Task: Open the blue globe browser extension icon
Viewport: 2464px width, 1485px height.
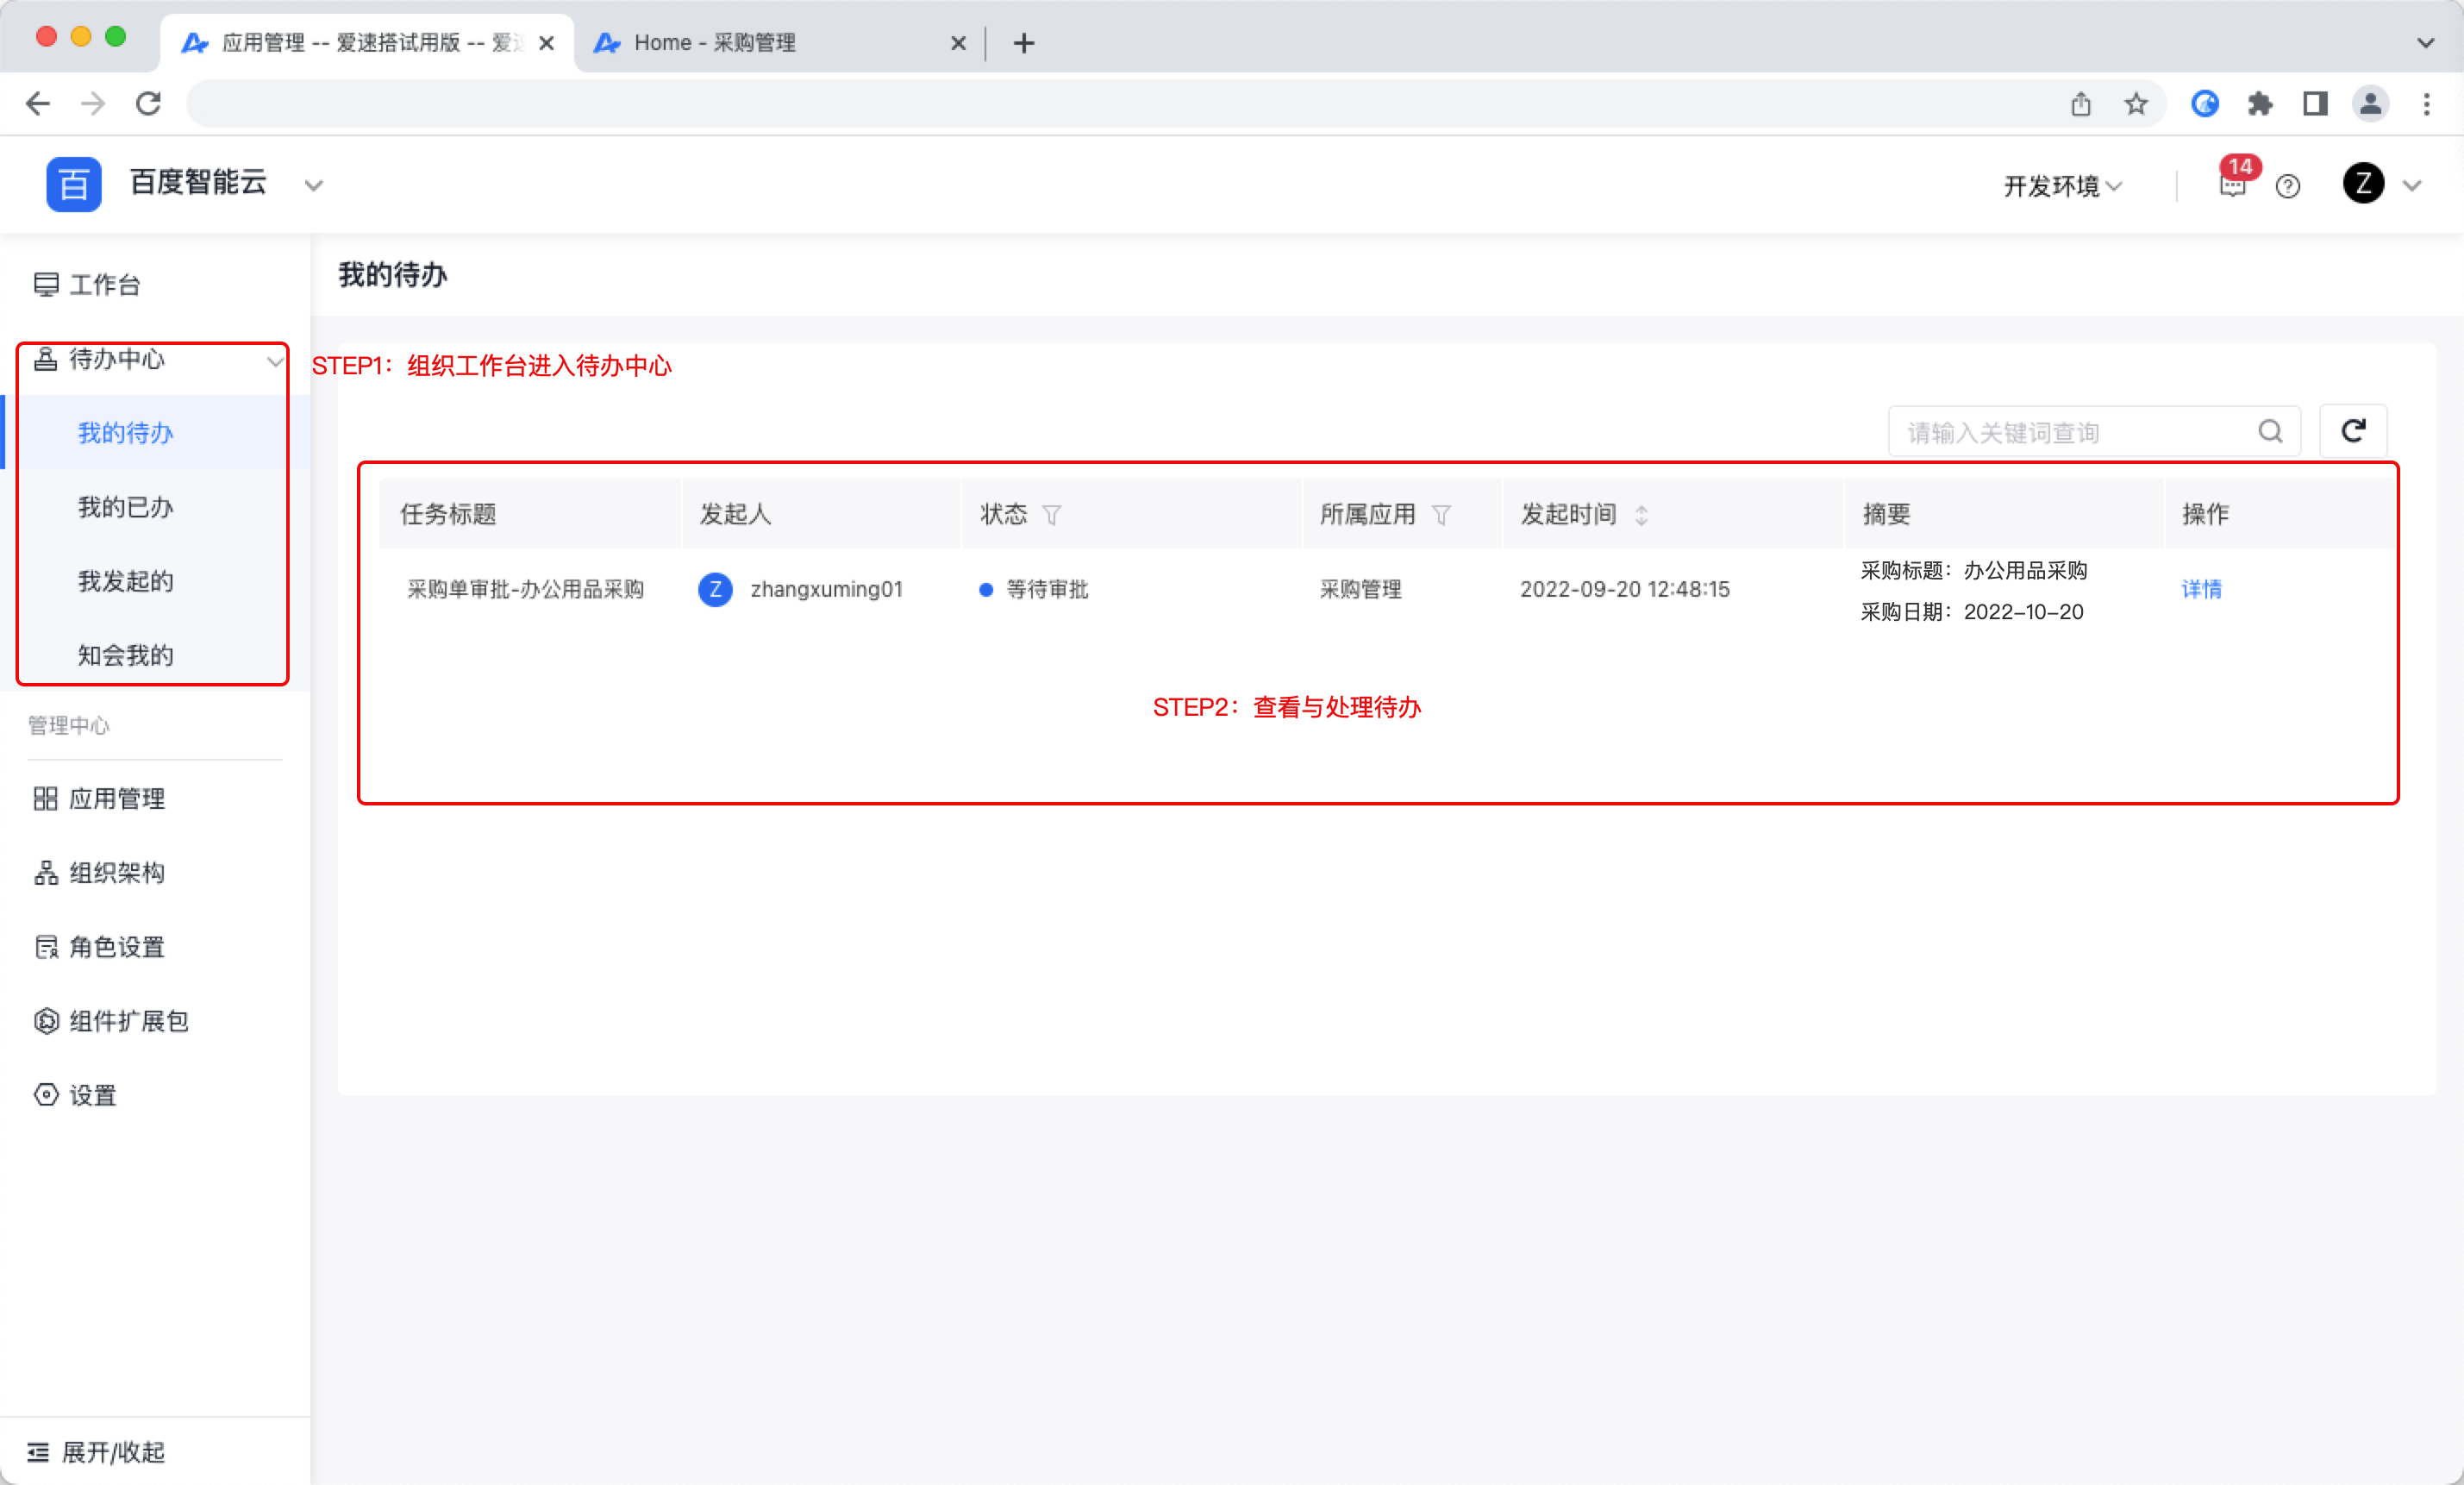Action: click(2205, 104)
